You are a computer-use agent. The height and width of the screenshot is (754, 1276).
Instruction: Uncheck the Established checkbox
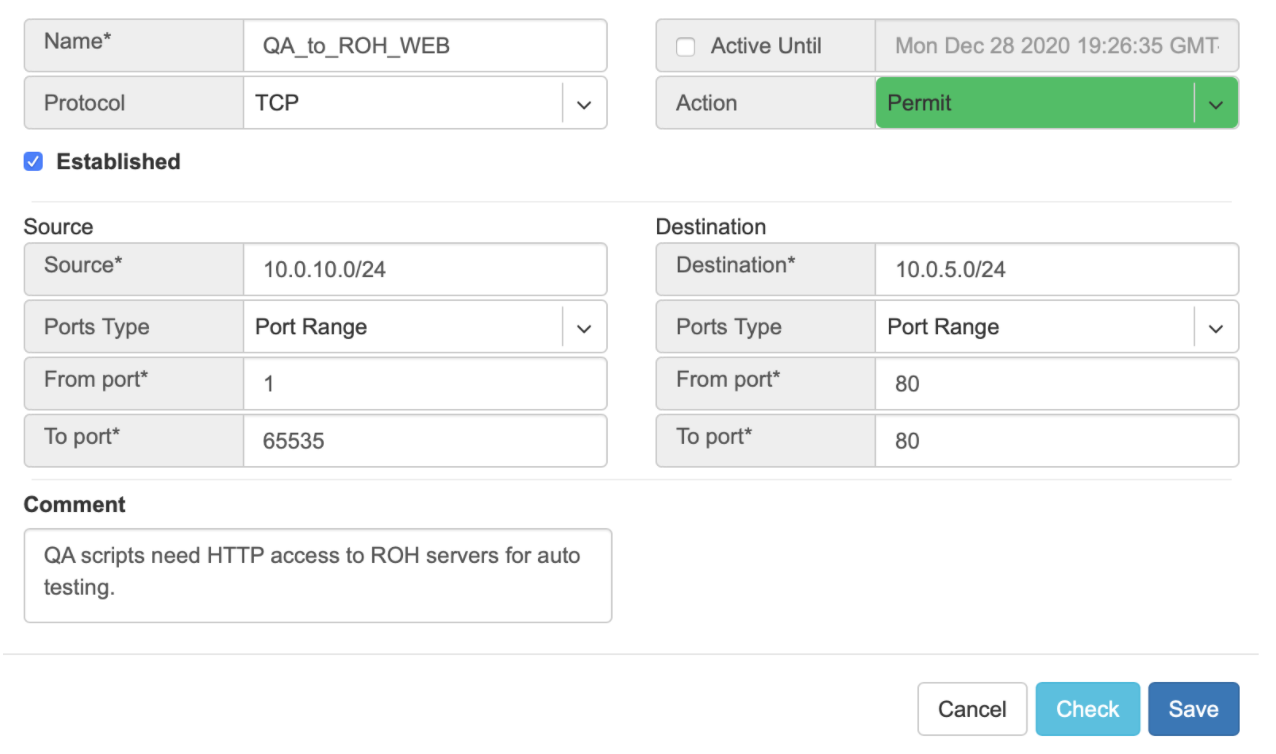tap(33, 162)
